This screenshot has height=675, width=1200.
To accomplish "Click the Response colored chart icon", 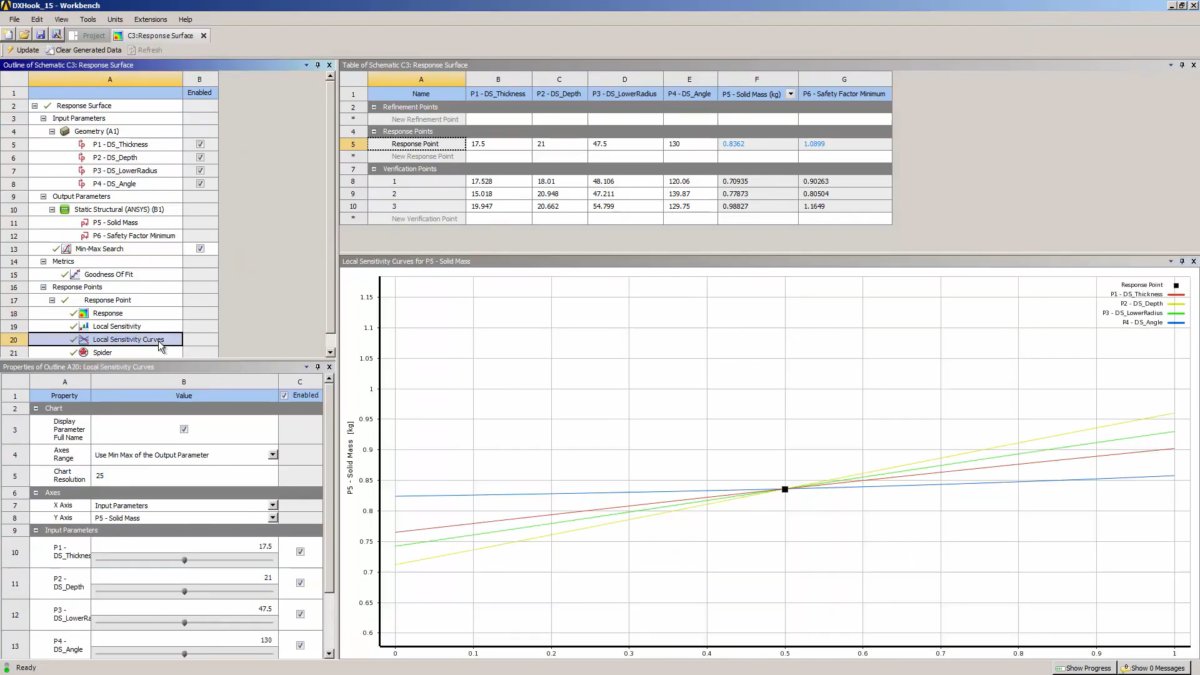I will coord(84,314).
